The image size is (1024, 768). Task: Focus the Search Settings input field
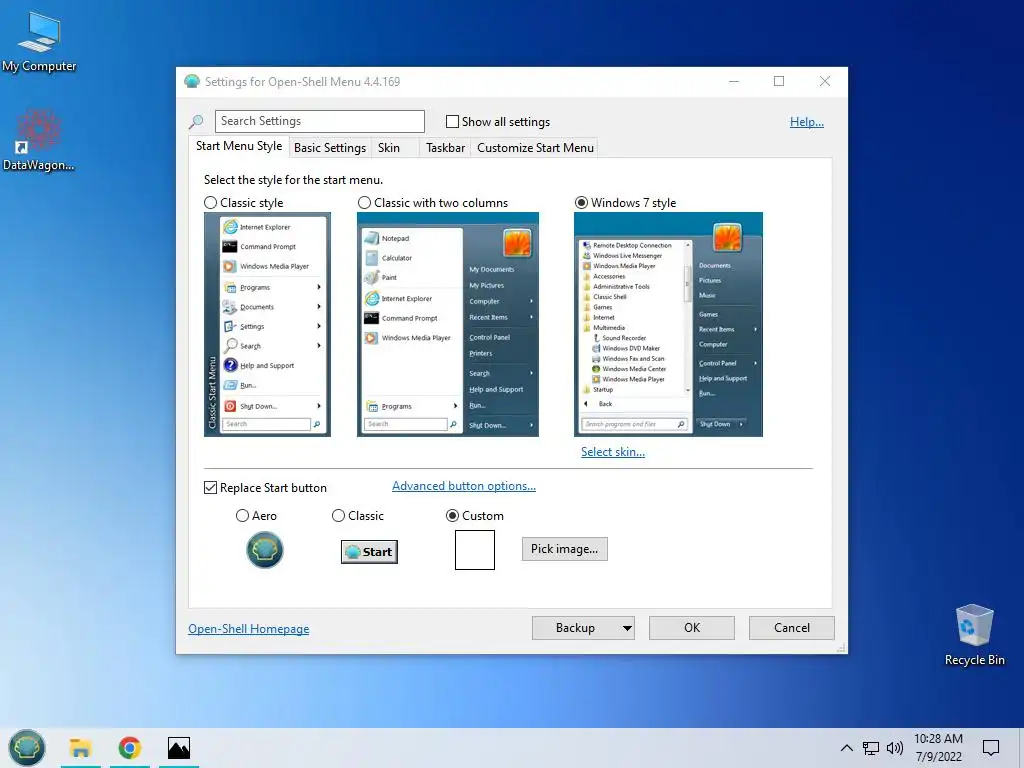click(319, 121)
